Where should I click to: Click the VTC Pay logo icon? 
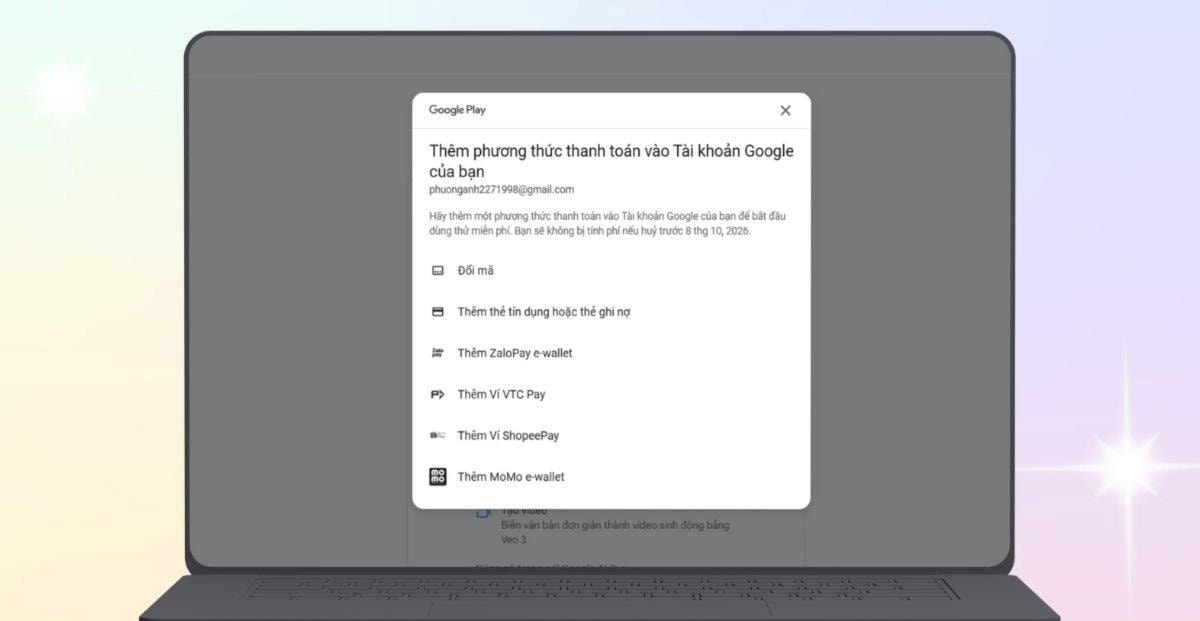click(x=437, y=394)
